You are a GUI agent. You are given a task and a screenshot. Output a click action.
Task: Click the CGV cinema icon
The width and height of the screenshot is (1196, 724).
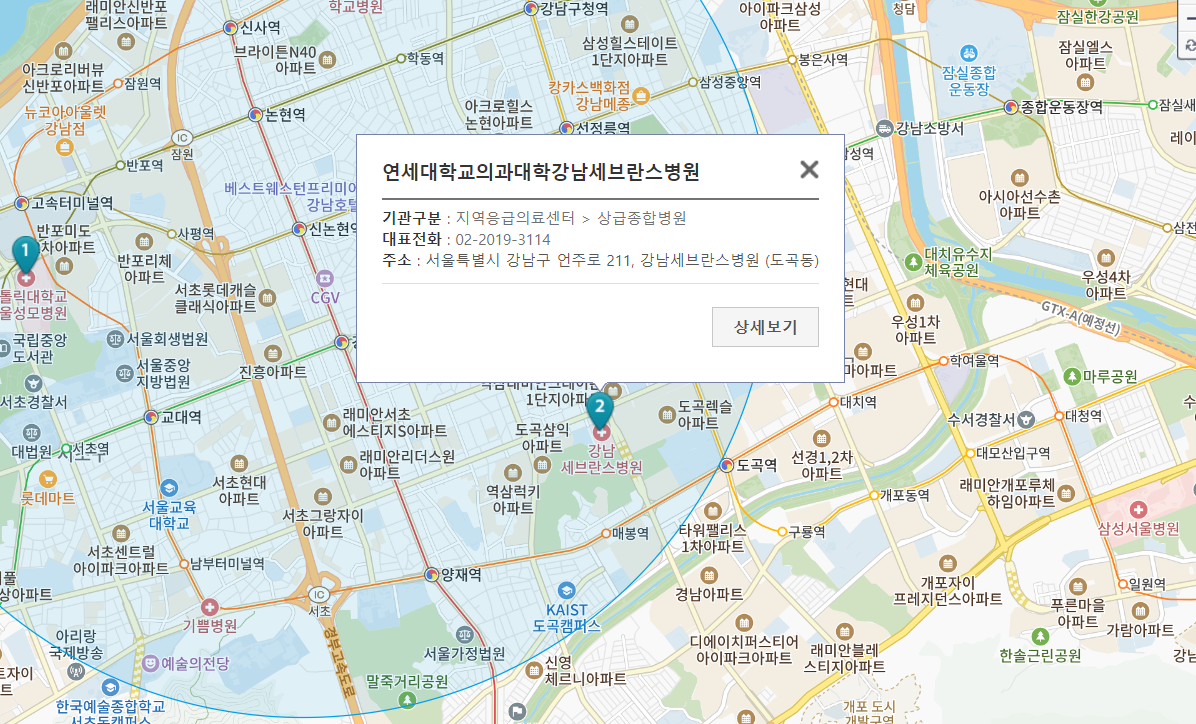[x=325, y=278]
